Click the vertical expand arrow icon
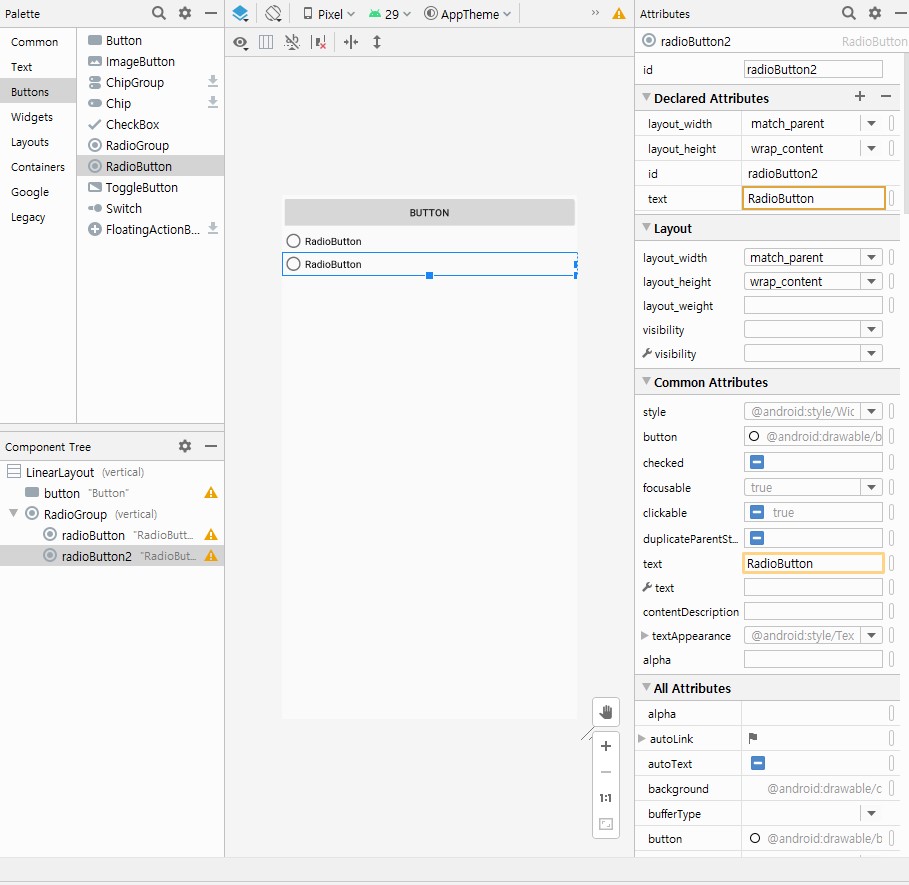This screenshot has height=885, width=909. [x=377, y=42]
